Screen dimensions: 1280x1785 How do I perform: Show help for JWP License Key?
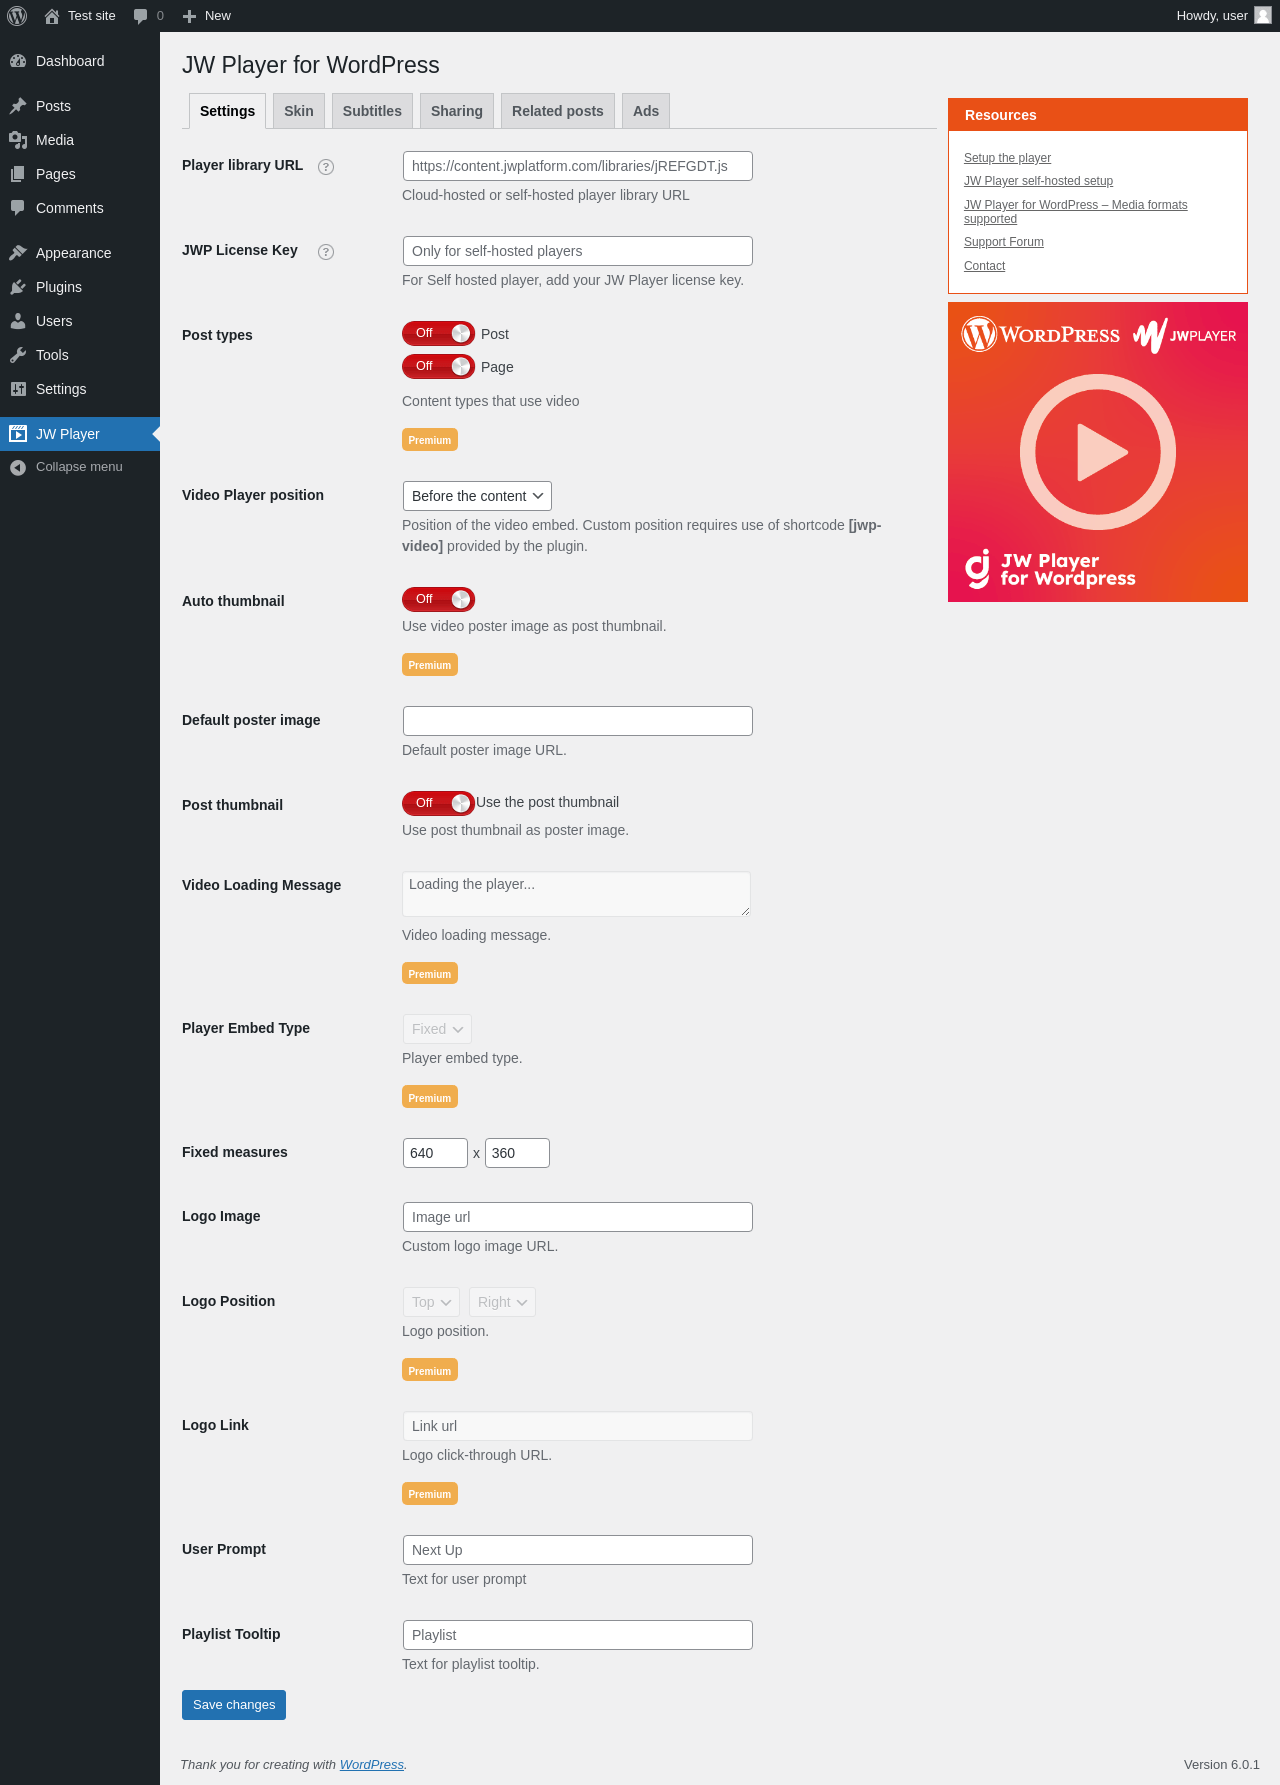click(x=326, y=252)
